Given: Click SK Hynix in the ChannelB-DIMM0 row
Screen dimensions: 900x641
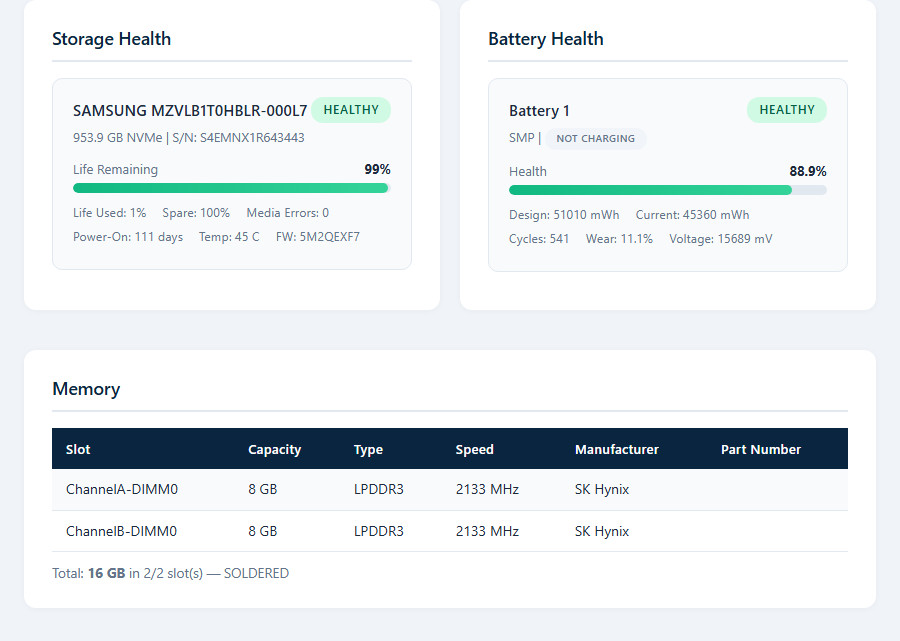Looking at the screenshot, I should [602, 531].
